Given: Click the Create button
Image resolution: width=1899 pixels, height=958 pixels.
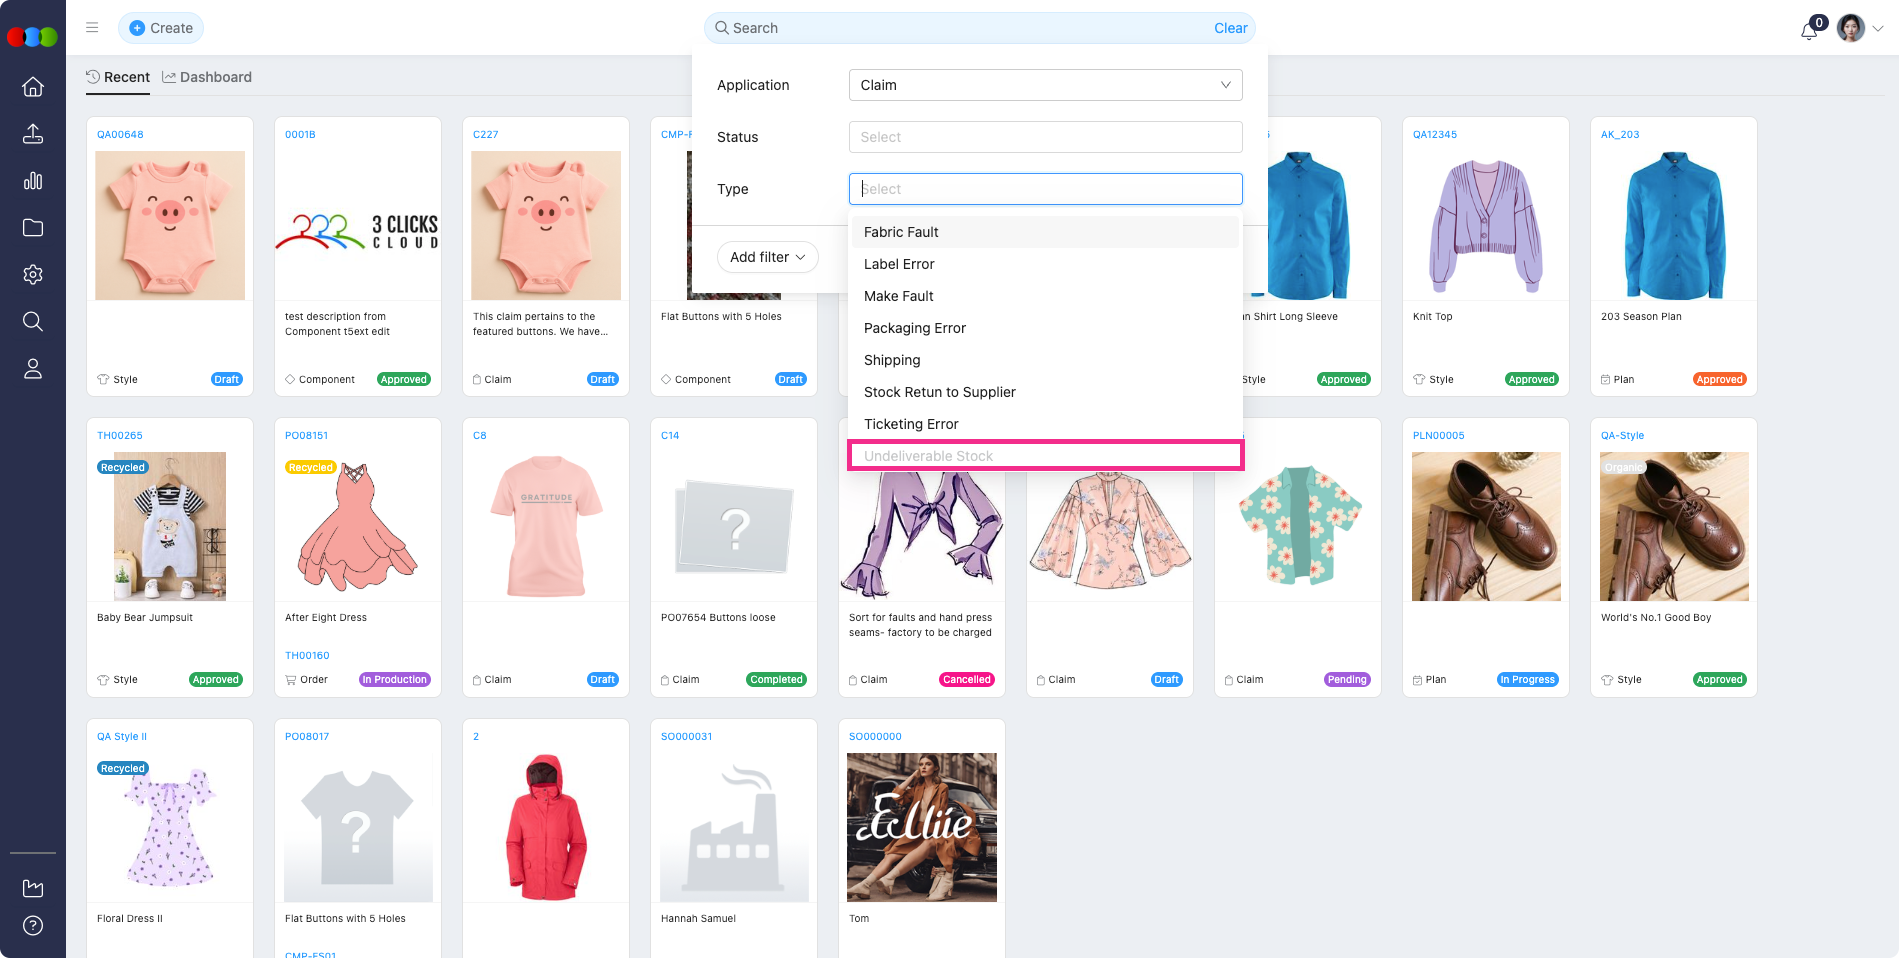Looking at the screenshot, I should coord(161,28).
